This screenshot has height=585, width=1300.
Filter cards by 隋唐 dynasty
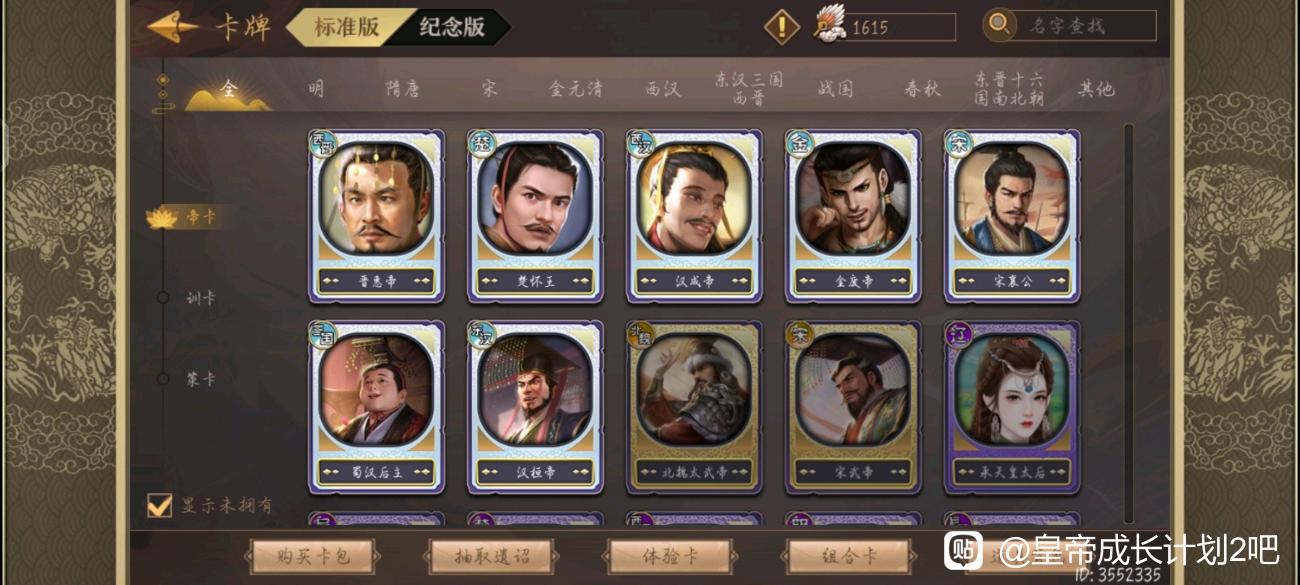[403, 89]
